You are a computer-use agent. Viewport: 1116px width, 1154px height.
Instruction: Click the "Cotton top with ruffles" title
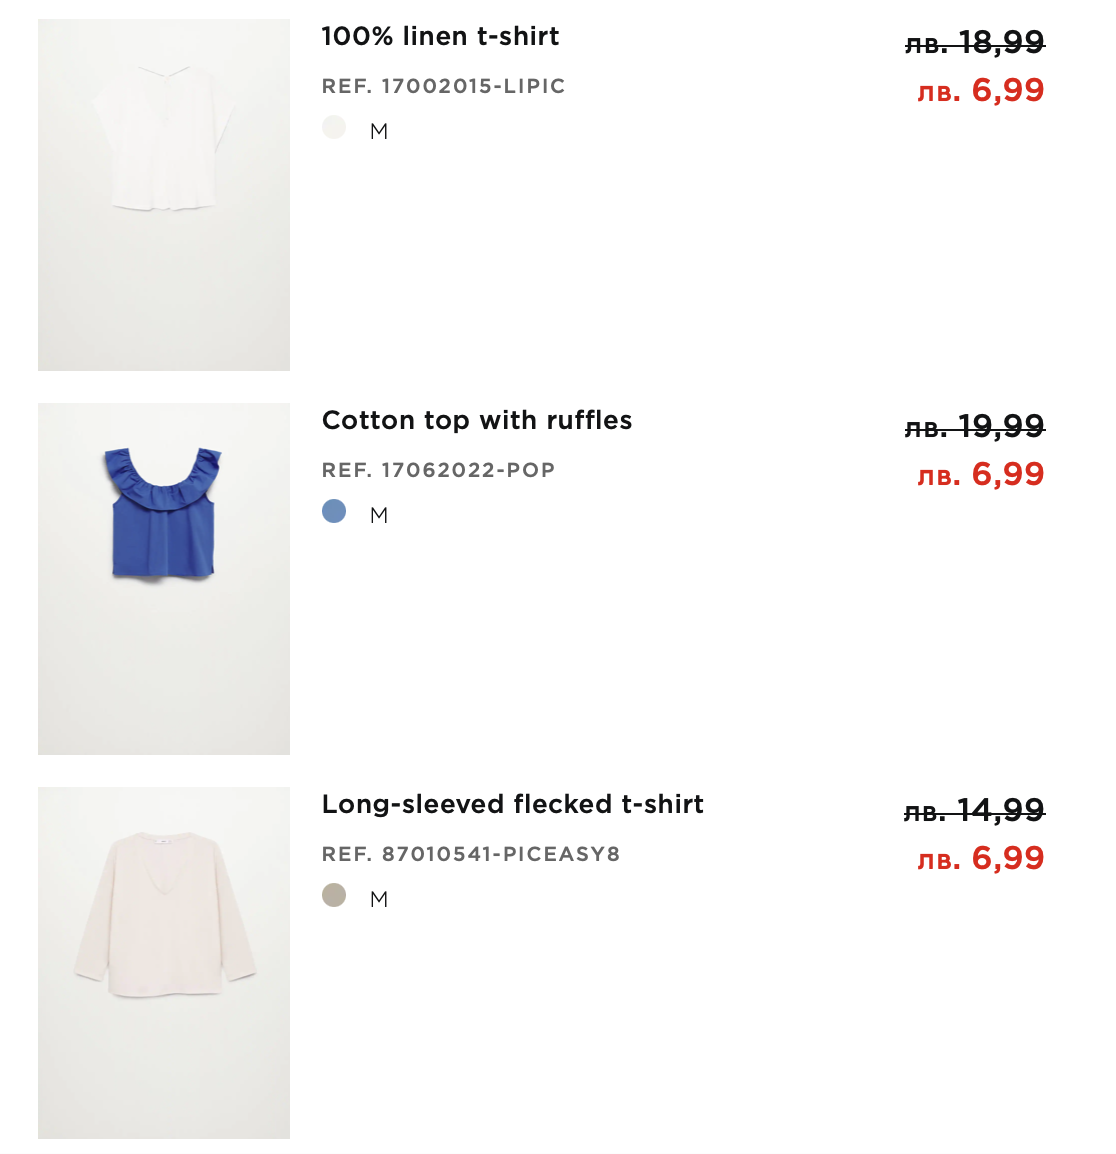[477, 421]
